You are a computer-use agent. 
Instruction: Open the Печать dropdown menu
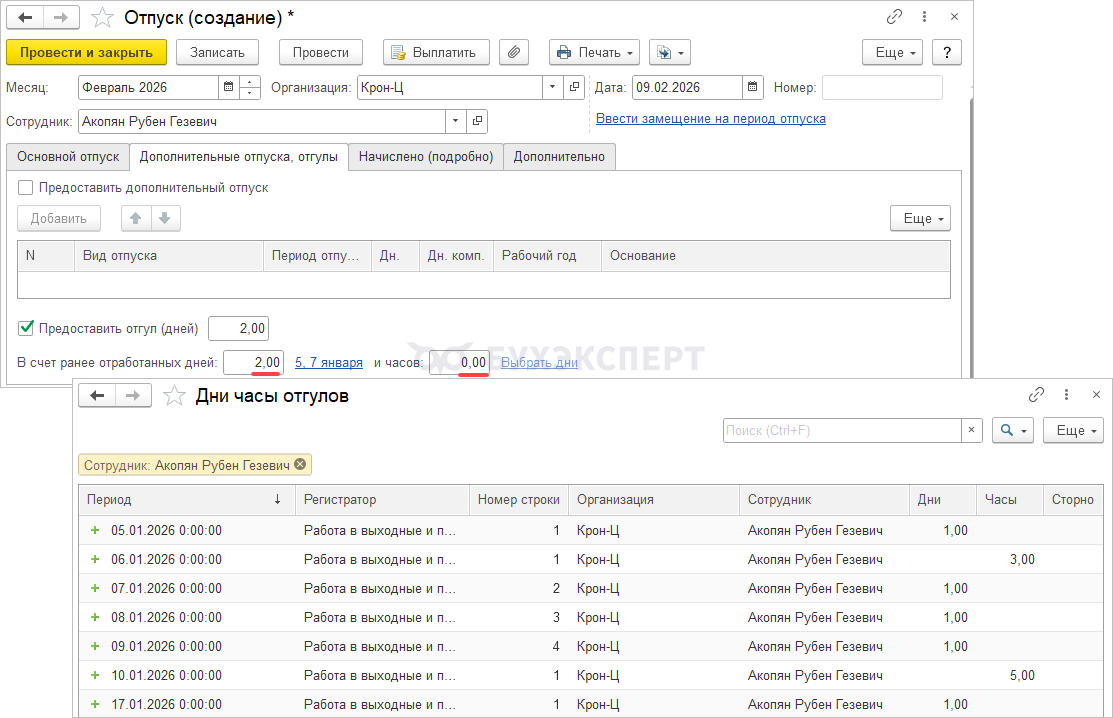pos(594,53)
